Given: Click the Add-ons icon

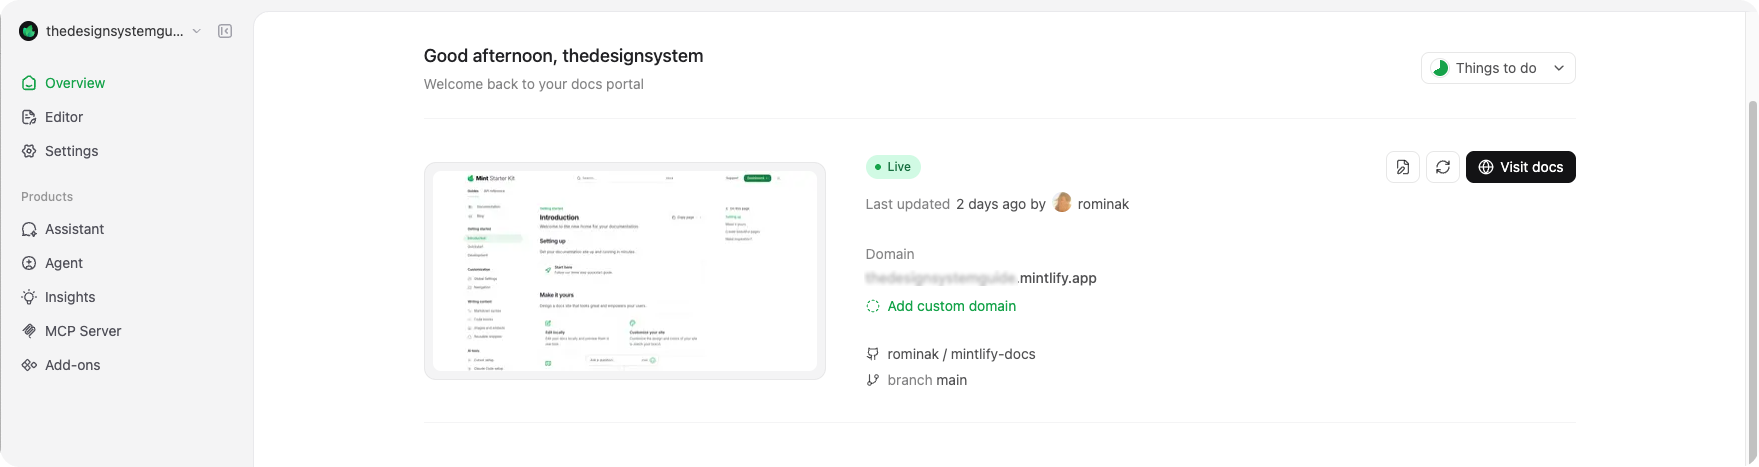Looking at the screenshot, I should pos(29,365).
